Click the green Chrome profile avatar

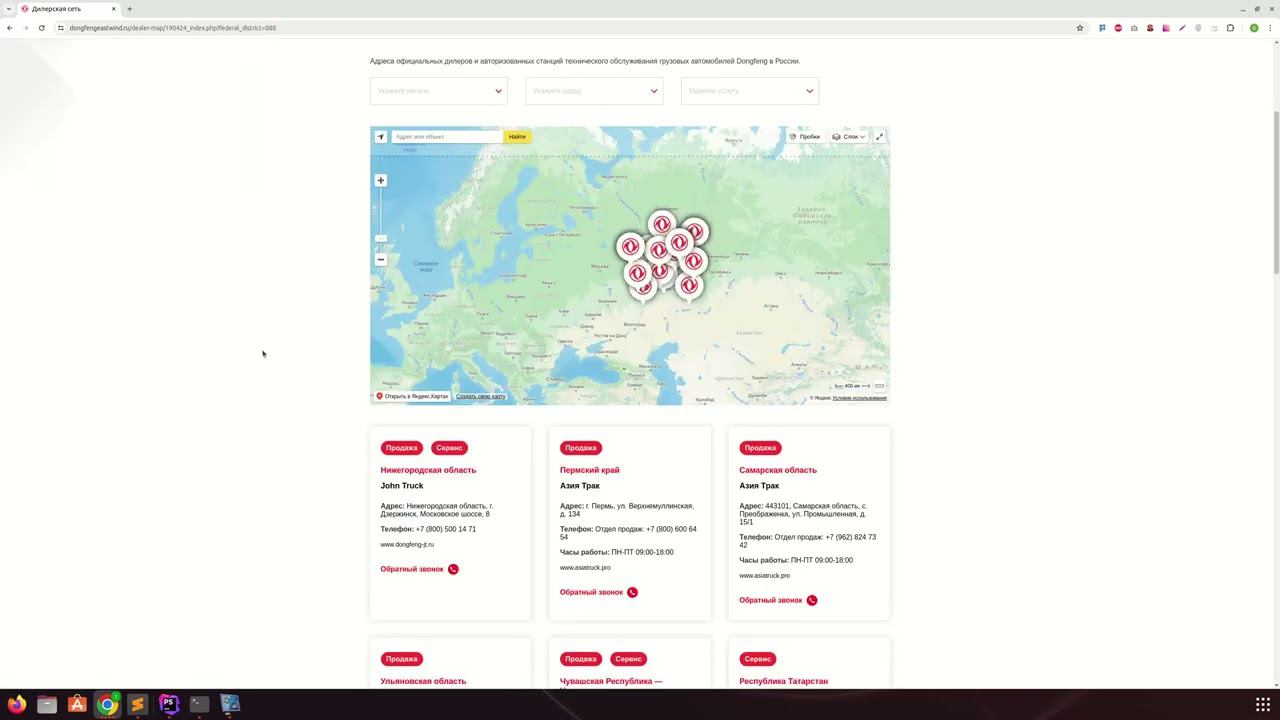[1254, 28]
